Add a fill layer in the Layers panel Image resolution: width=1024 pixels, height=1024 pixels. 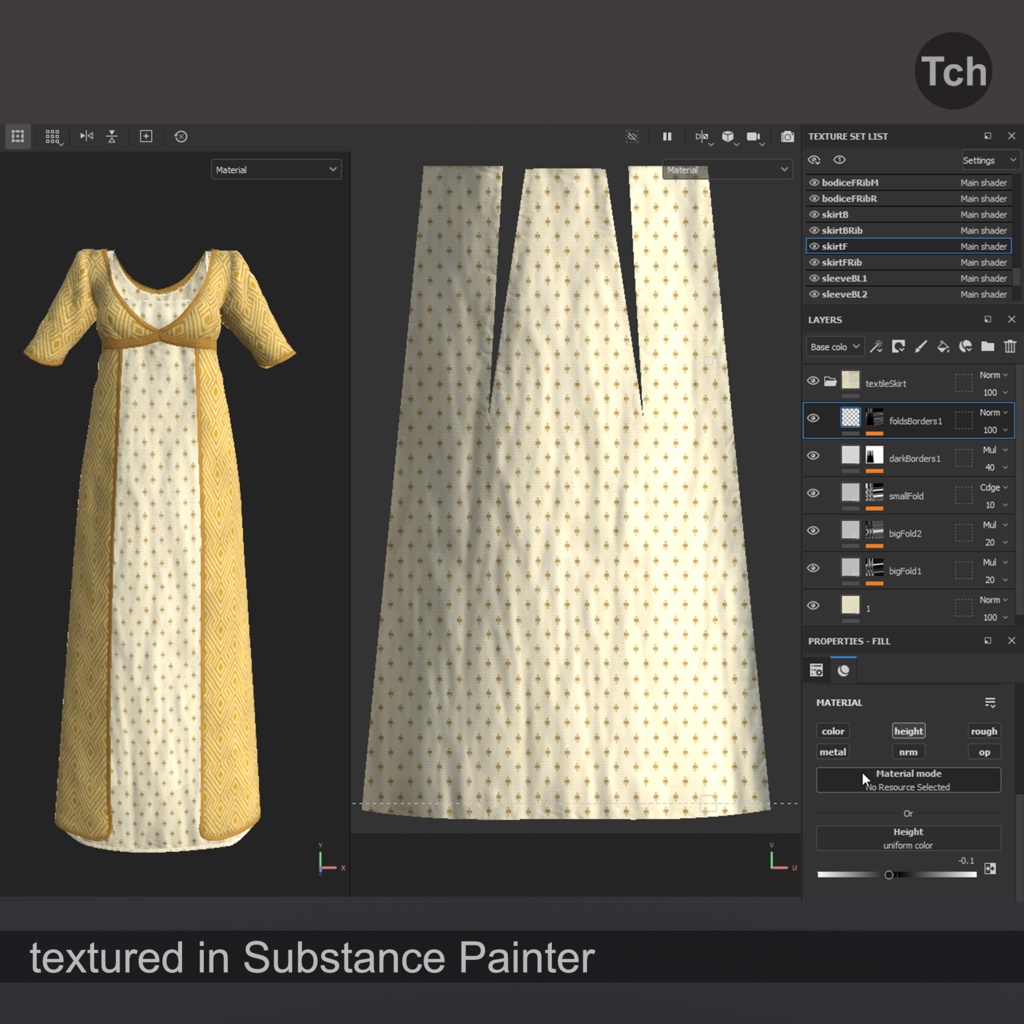(x=944, y=346)
